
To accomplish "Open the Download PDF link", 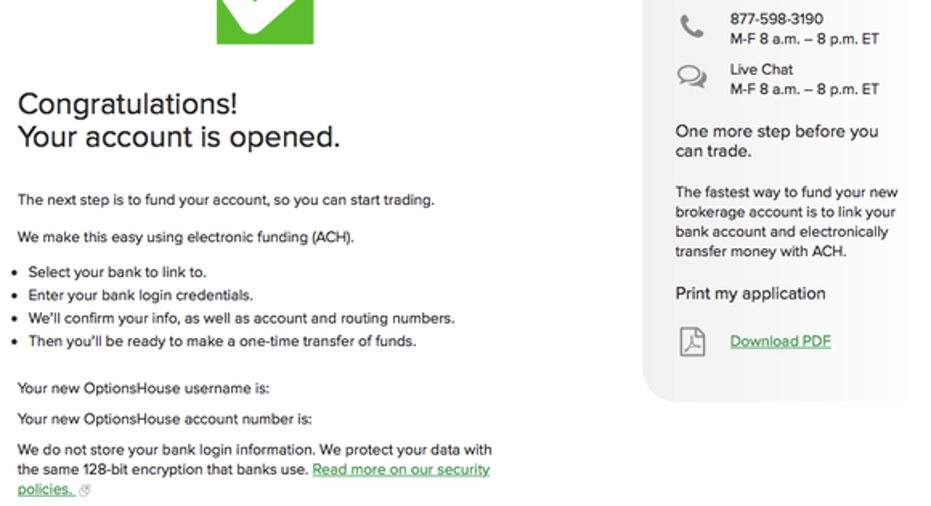I will (x=780, y=341).
